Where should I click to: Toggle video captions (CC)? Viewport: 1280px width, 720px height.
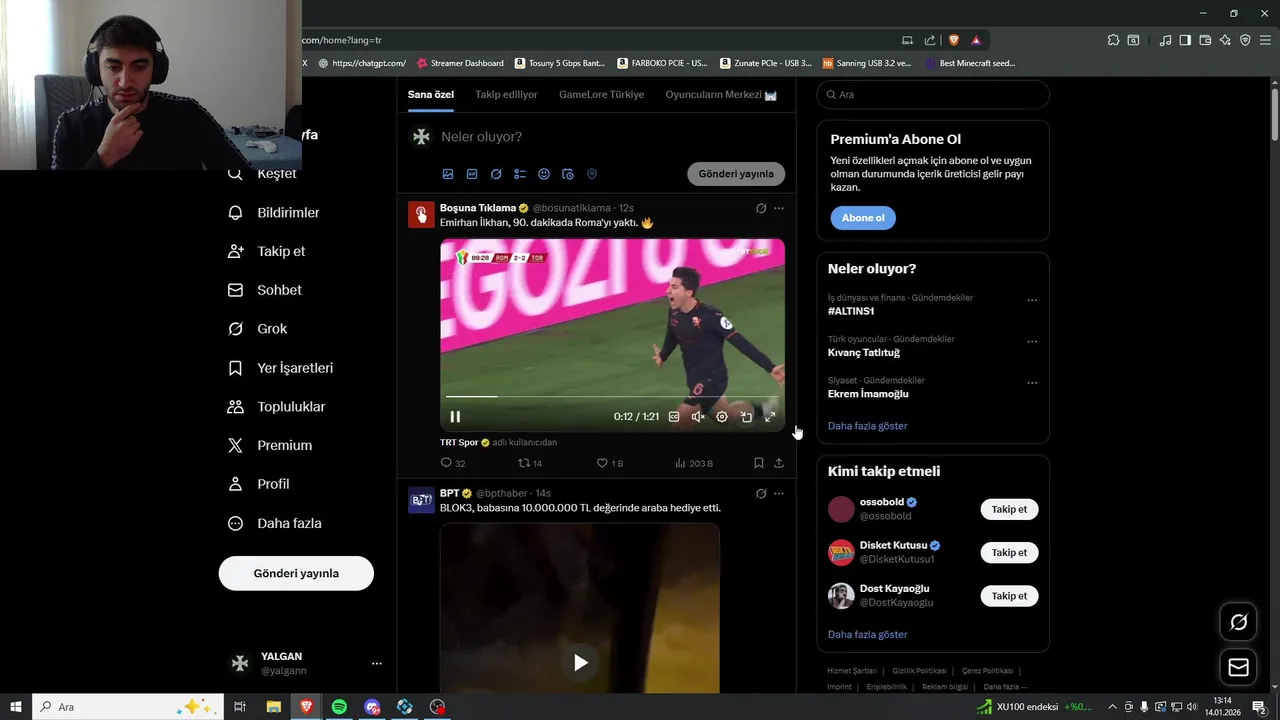click(674, 417)
